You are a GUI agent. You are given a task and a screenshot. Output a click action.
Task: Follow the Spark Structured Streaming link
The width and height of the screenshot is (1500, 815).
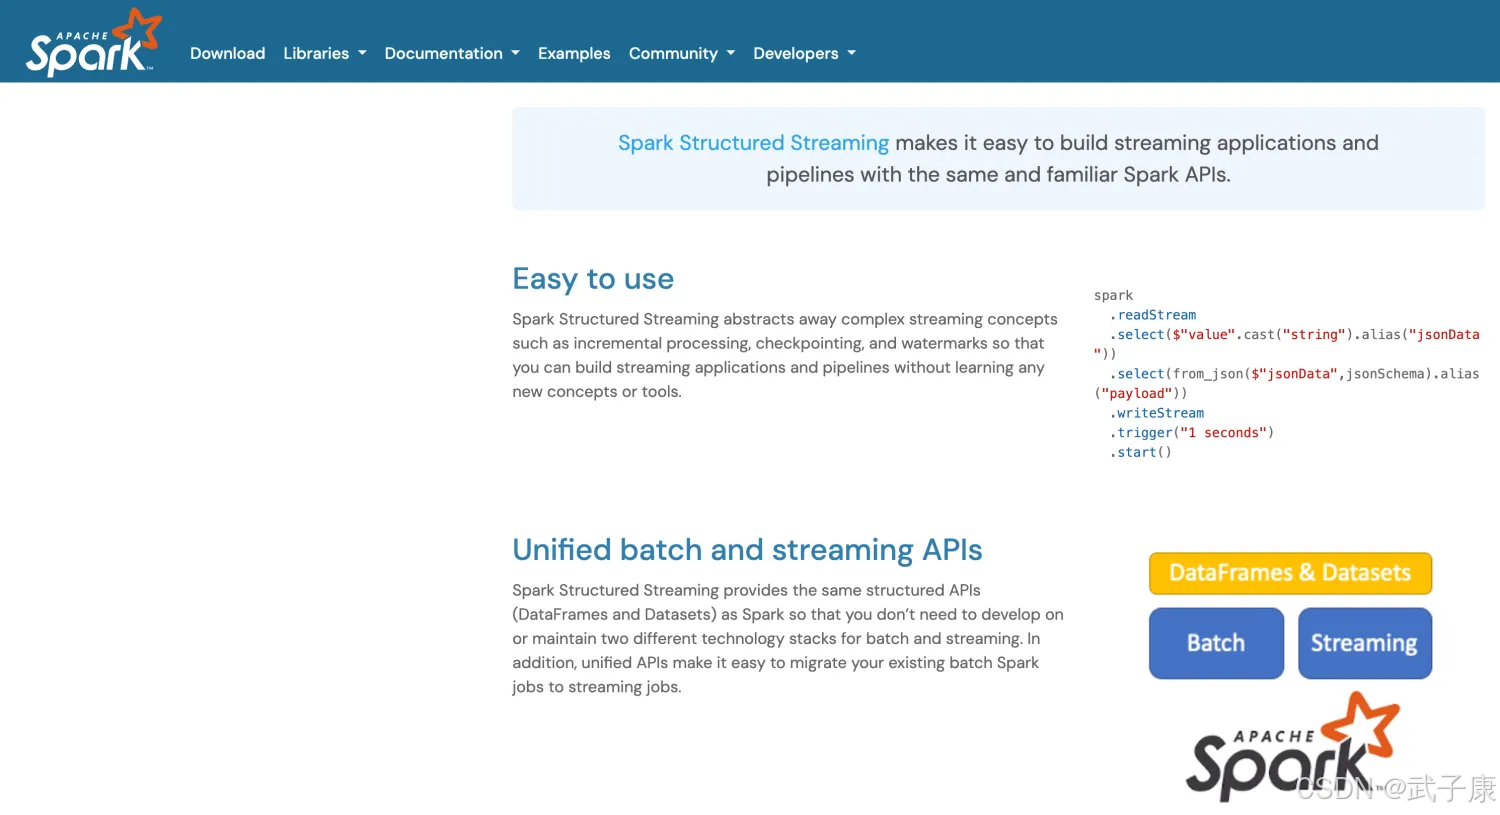point(753,143)
